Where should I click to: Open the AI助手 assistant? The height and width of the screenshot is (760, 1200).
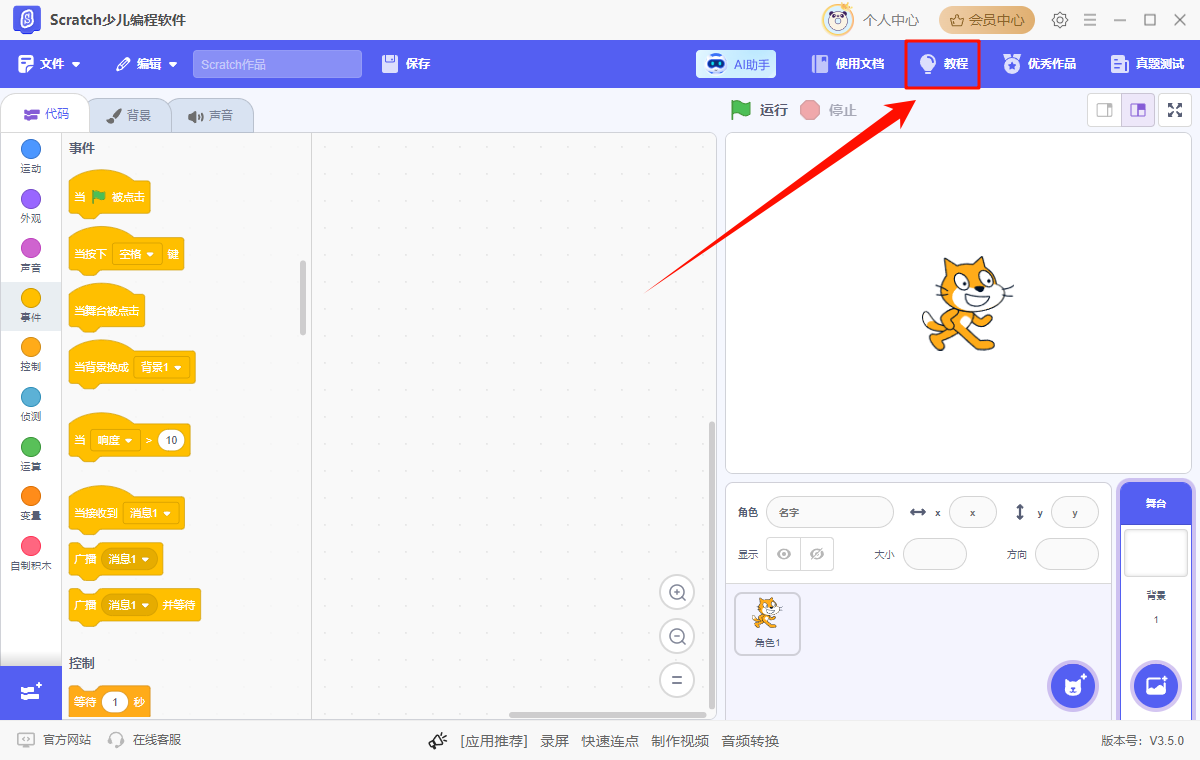coord(736,63)
